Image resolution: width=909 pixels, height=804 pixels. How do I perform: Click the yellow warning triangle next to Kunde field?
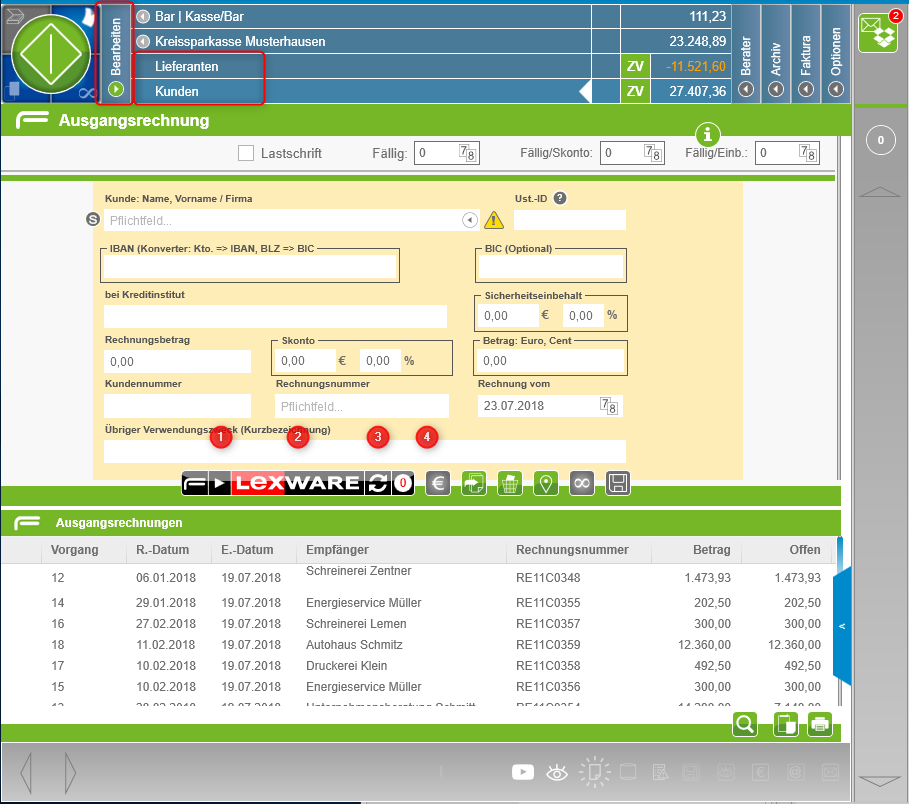pos(493,220)
